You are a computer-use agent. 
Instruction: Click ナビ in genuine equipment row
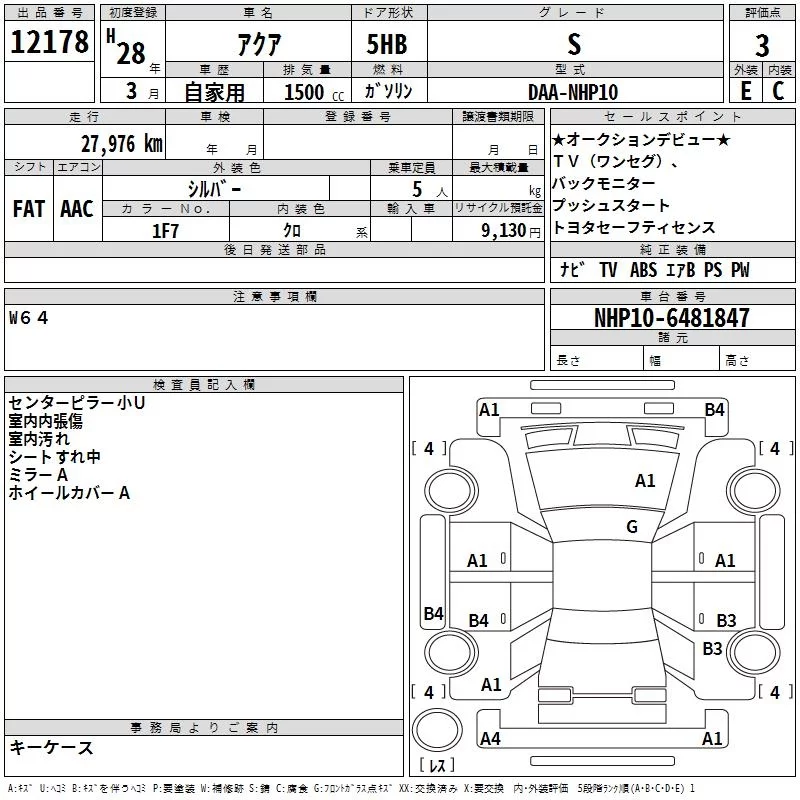[572, 269]
